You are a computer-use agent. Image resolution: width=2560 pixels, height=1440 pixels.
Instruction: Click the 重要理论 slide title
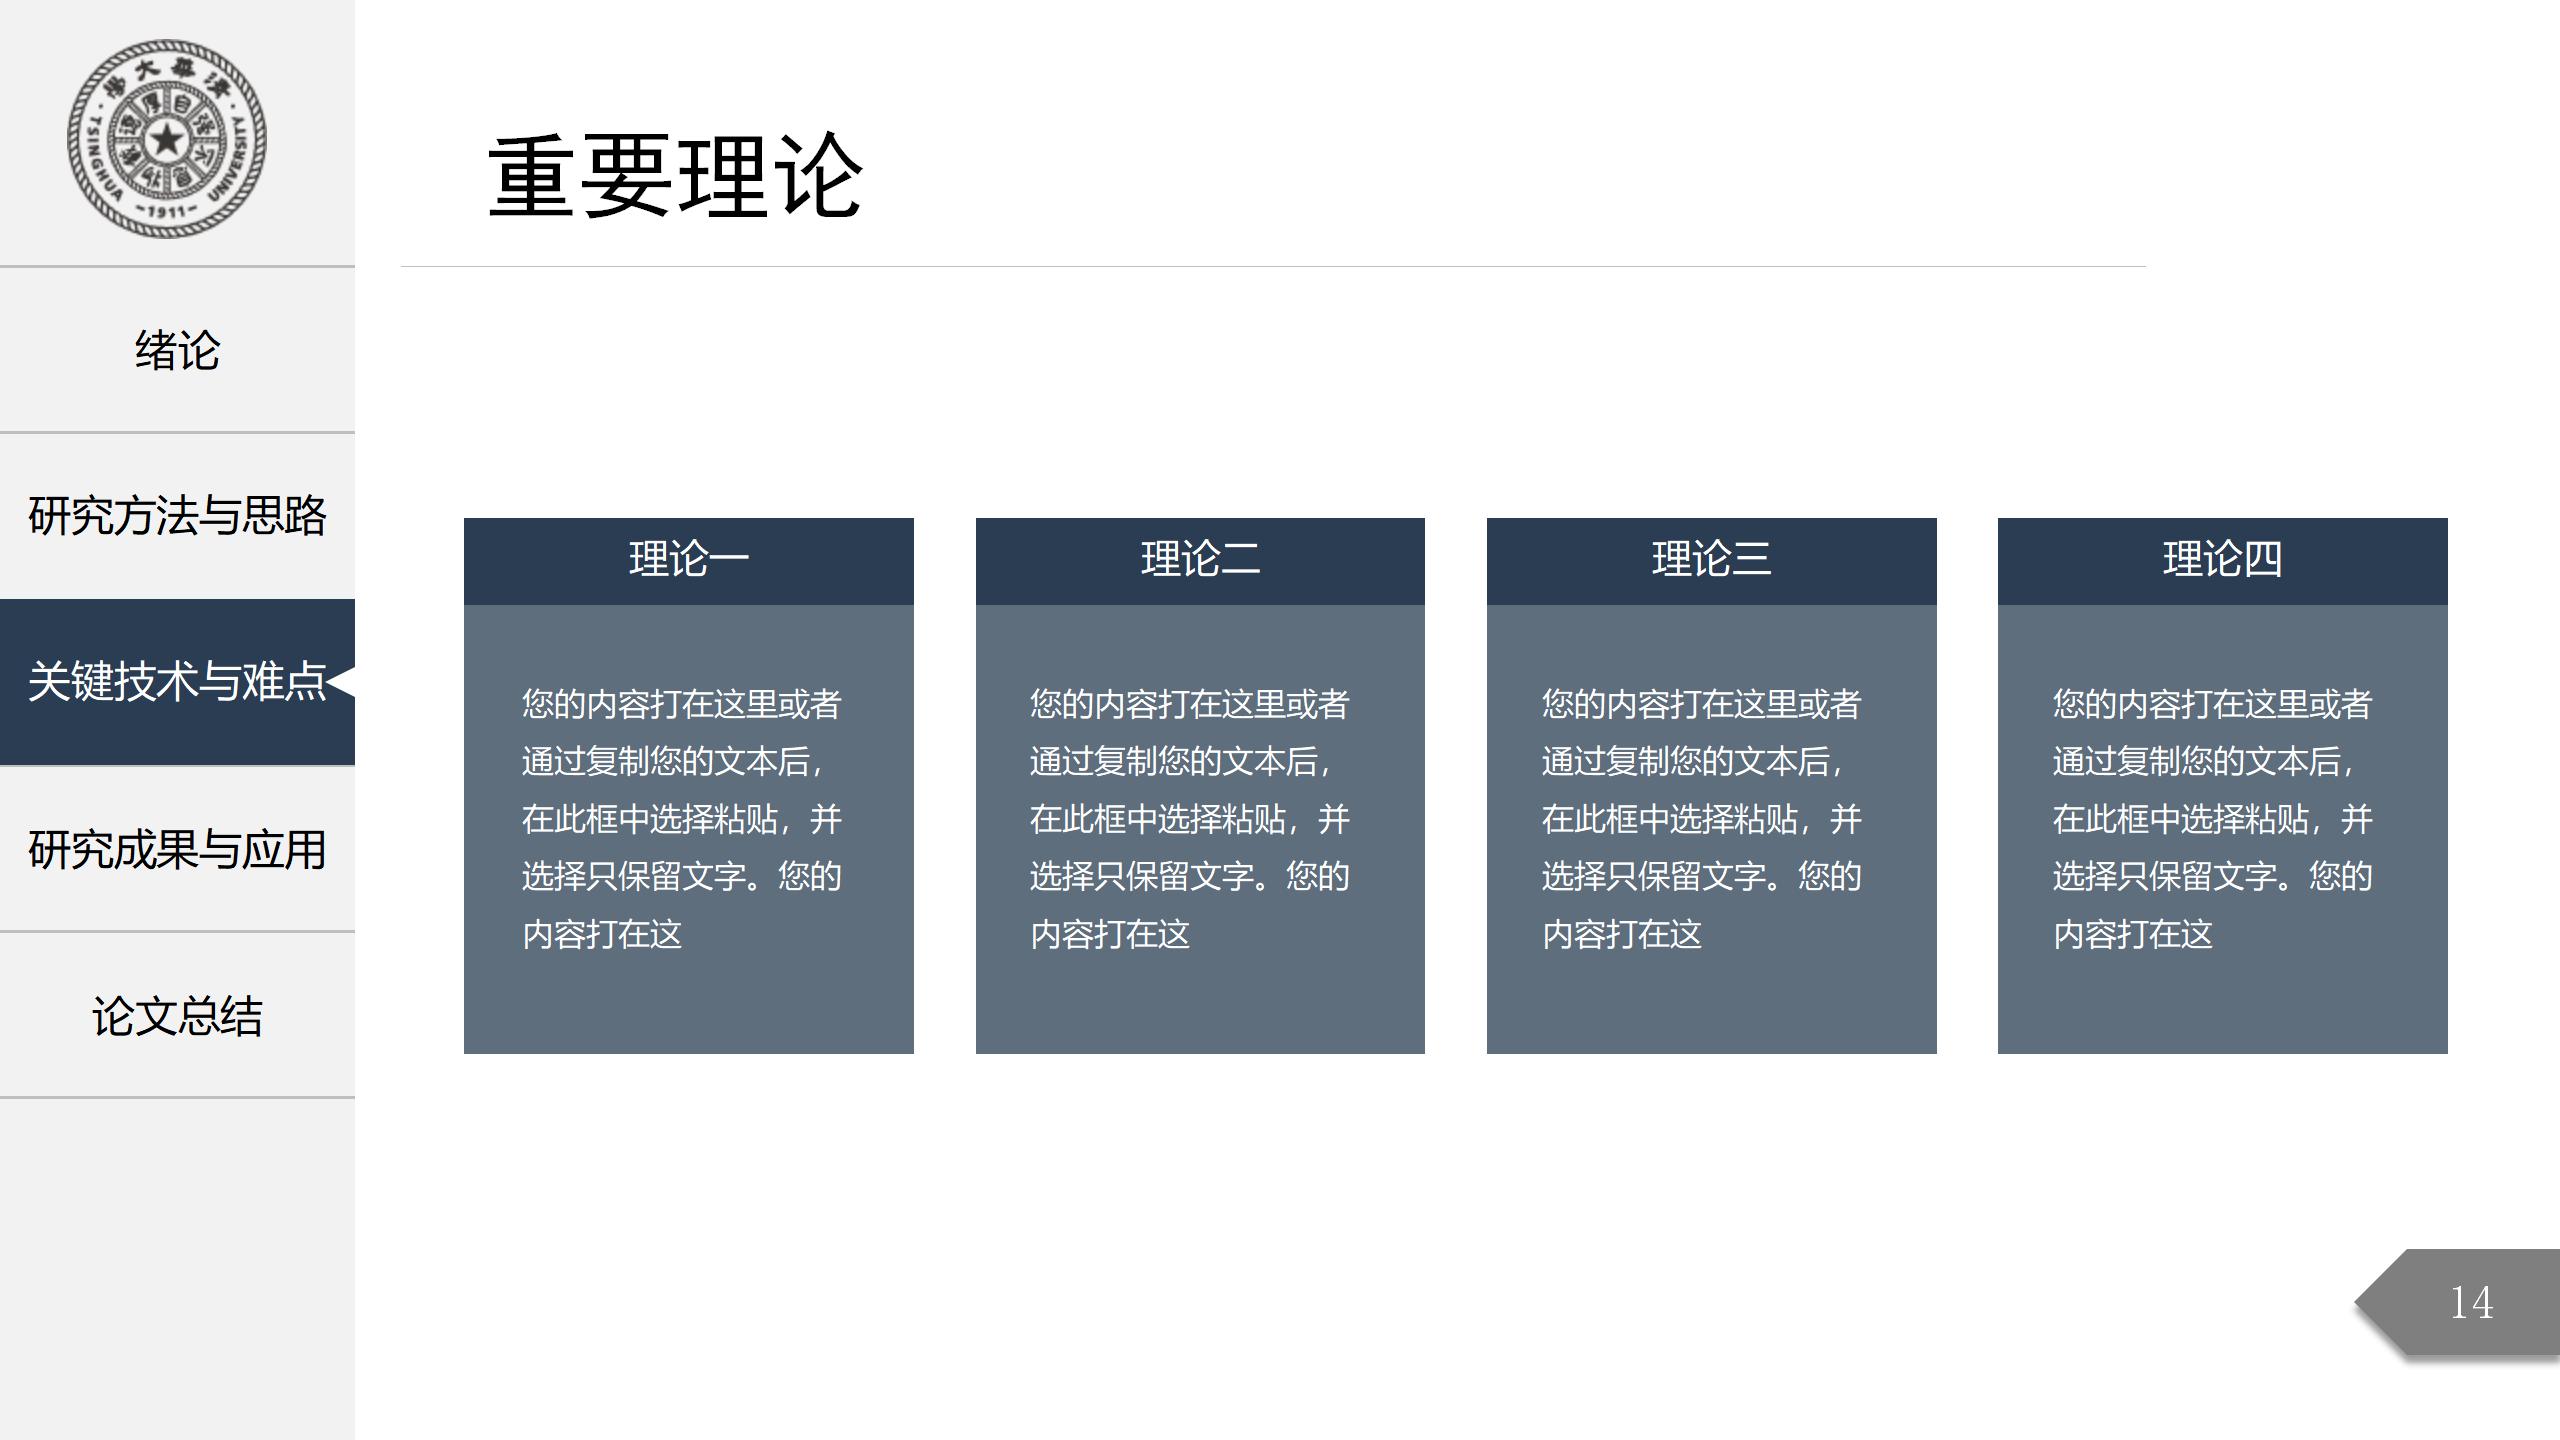pos(674,178)
